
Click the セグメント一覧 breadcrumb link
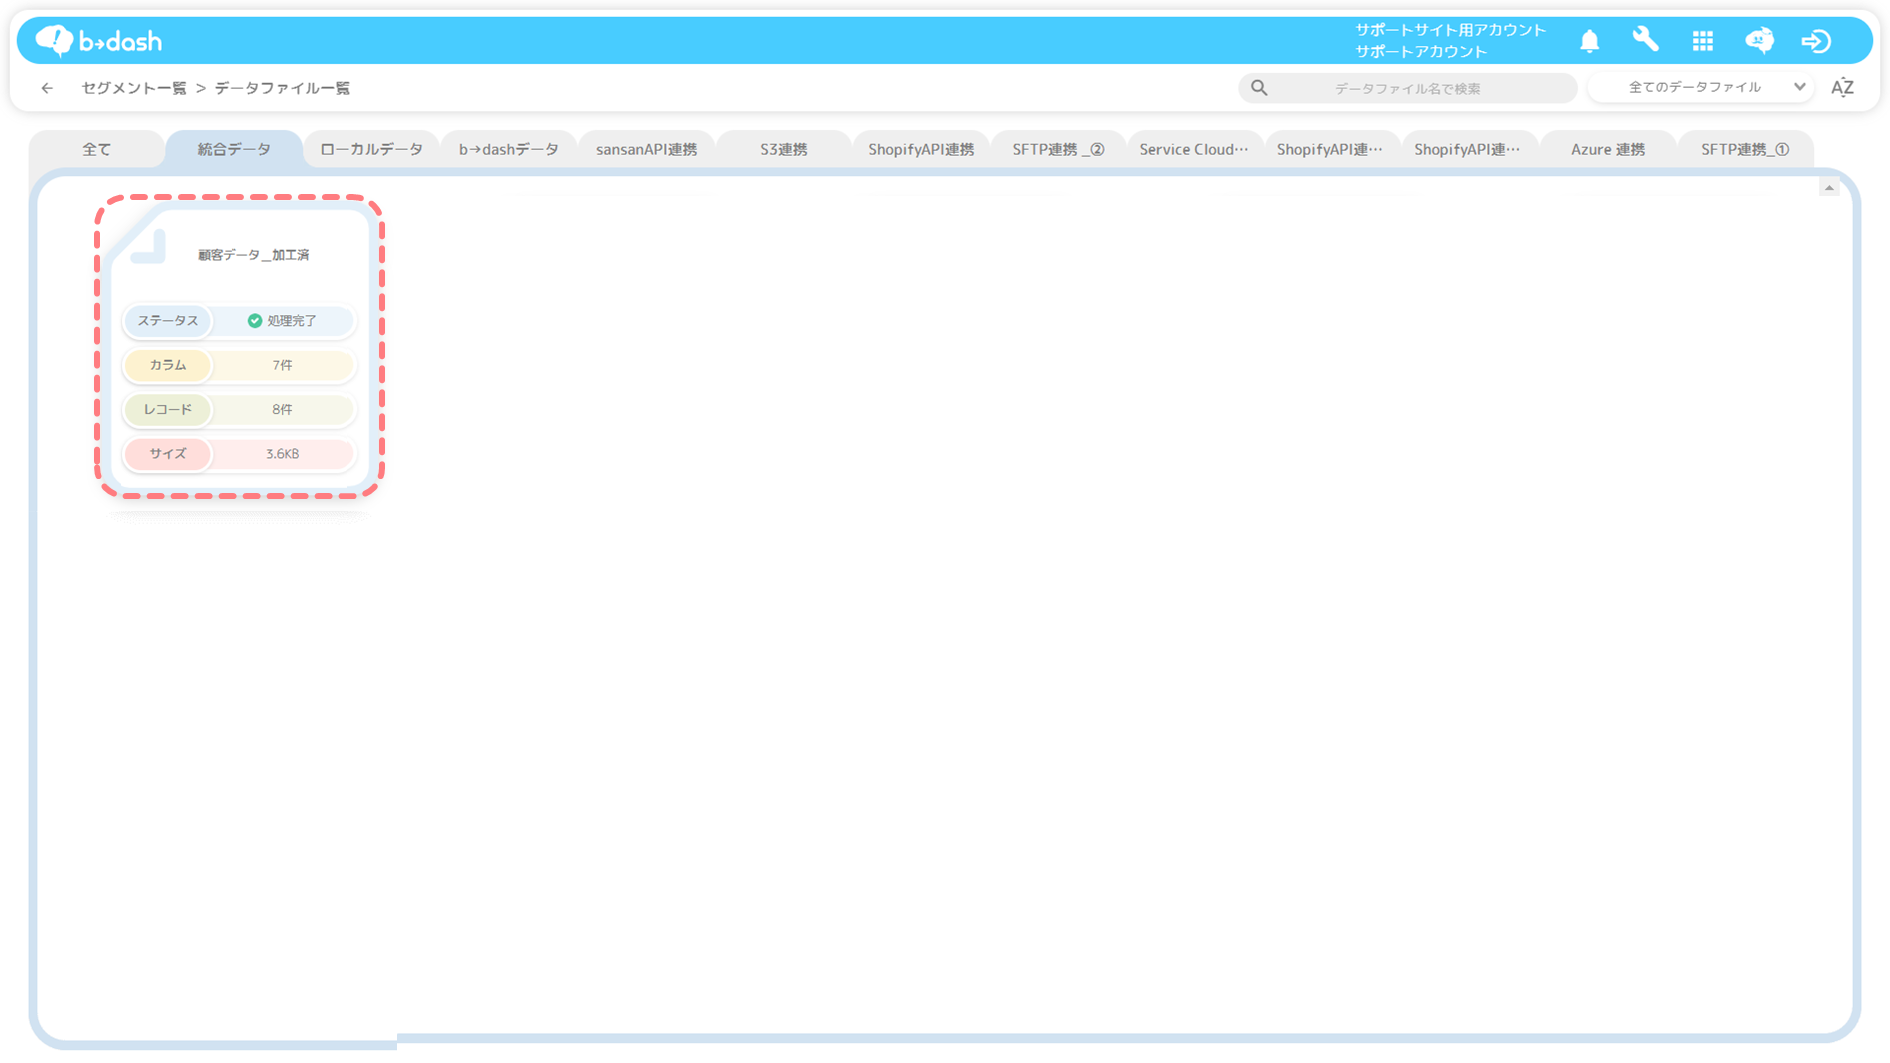click(134, 88)
